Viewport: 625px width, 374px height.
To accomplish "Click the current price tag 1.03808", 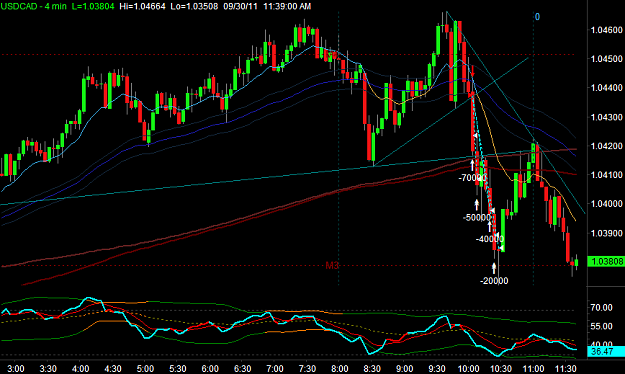I will point(606,262).
